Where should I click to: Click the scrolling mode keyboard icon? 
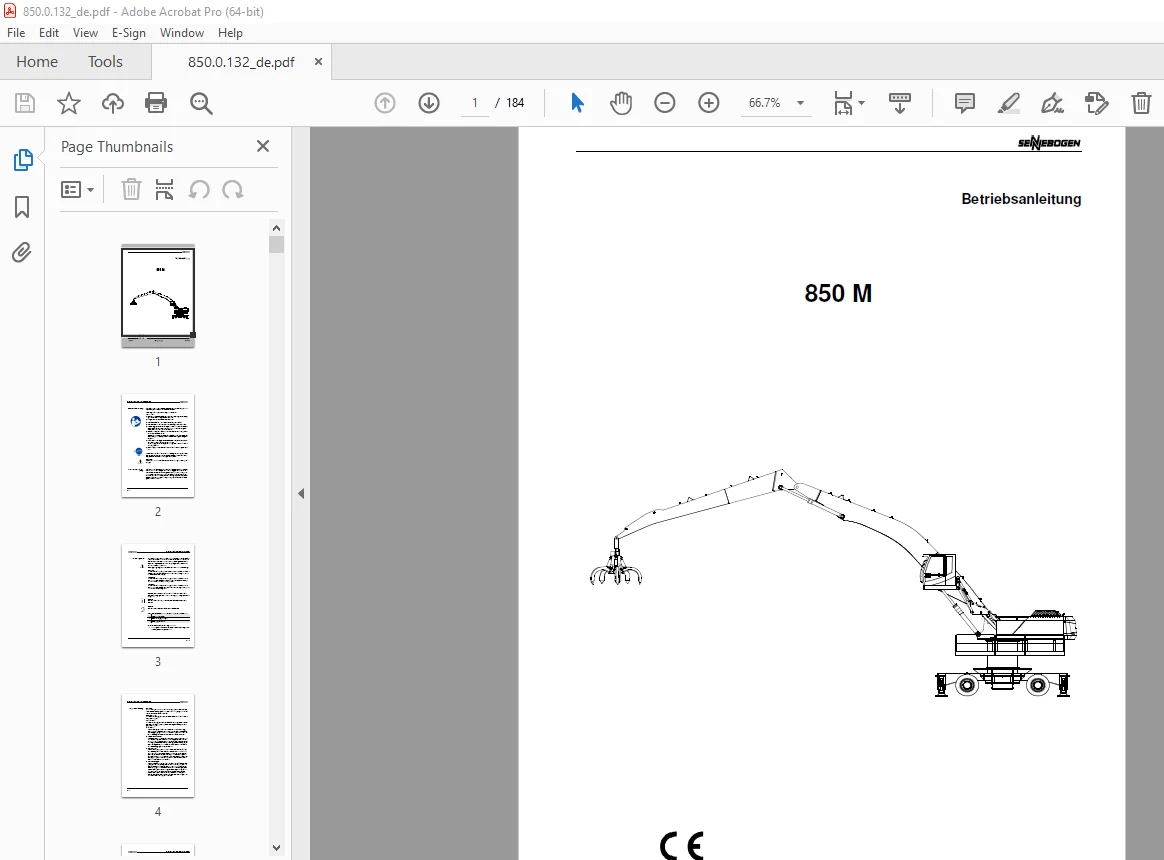[x=900, y=103]
